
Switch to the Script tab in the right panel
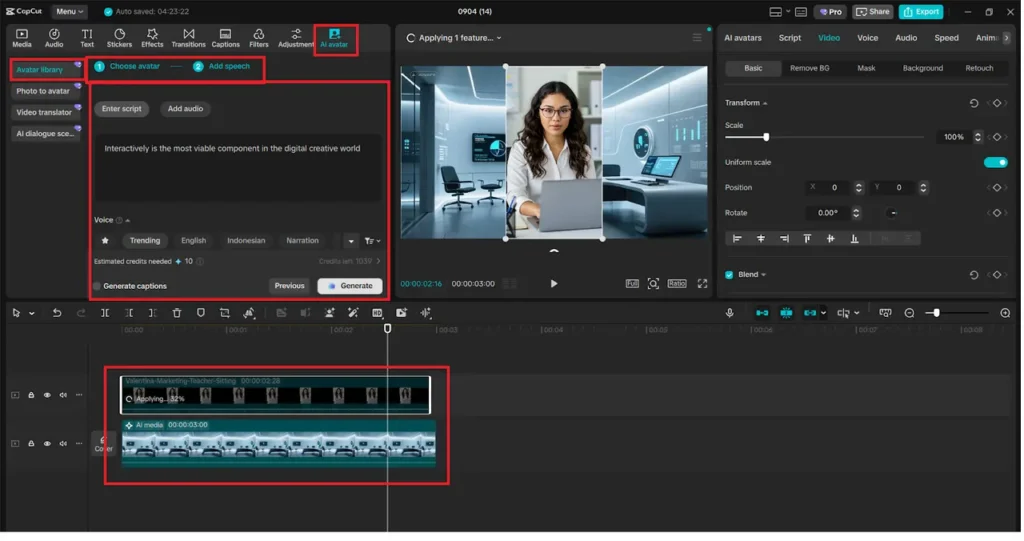click(x=790, y=38)
